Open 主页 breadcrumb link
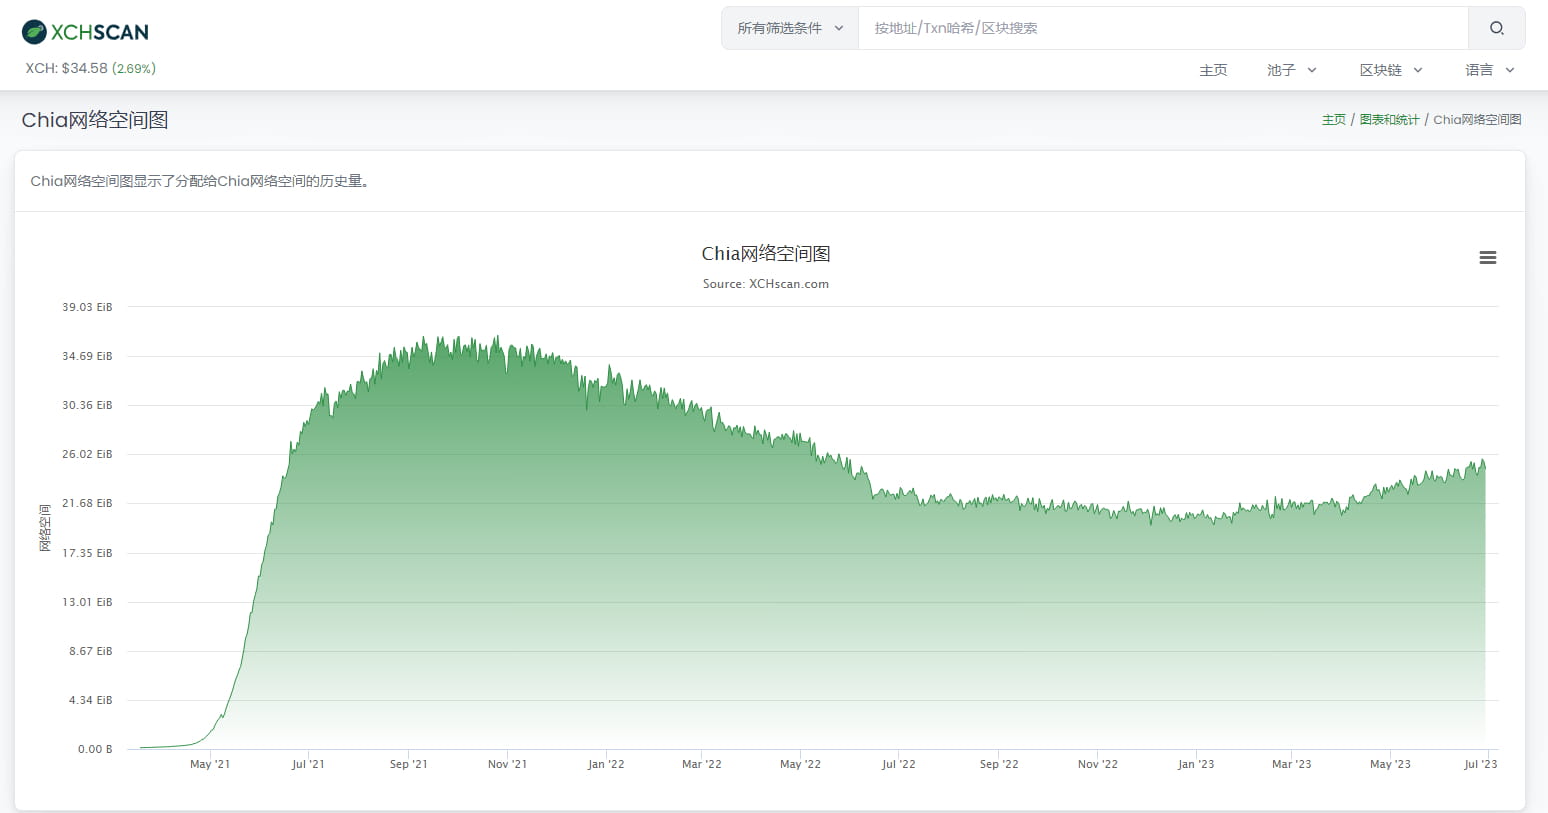1548x813 pixels. pyautogui.click(x=1334, y=120)
